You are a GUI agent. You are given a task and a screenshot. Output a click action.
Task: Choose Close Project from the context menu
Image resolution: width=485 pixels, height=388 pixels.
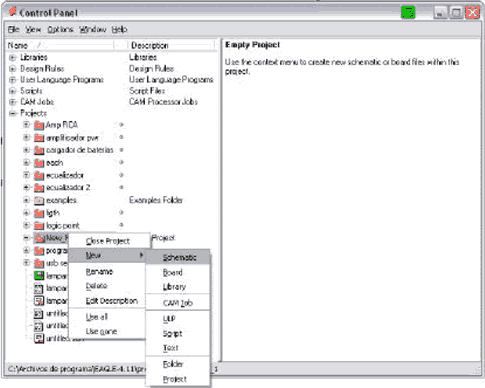click(x=108, y=241)
